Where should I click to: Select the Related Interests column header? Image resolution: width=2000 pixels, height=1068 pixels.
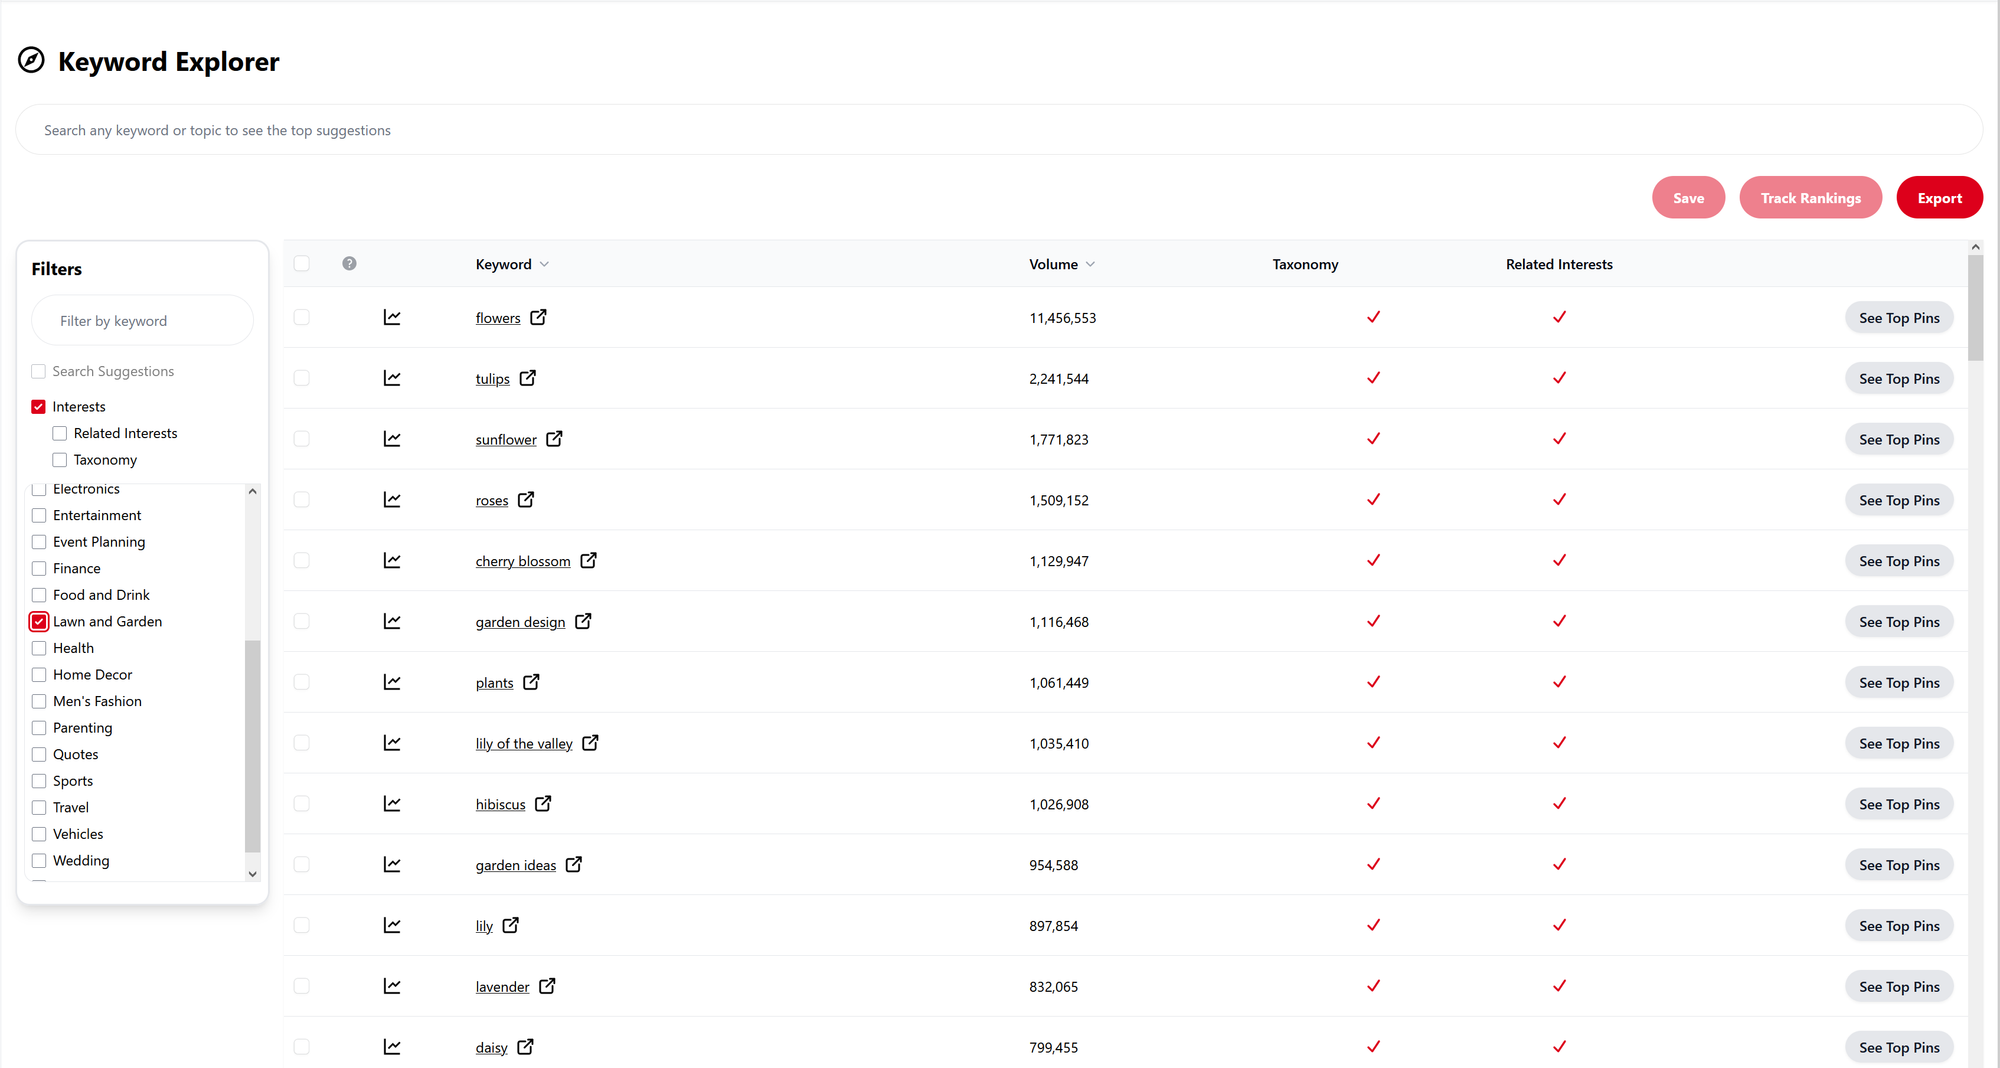click(1558, 264)
